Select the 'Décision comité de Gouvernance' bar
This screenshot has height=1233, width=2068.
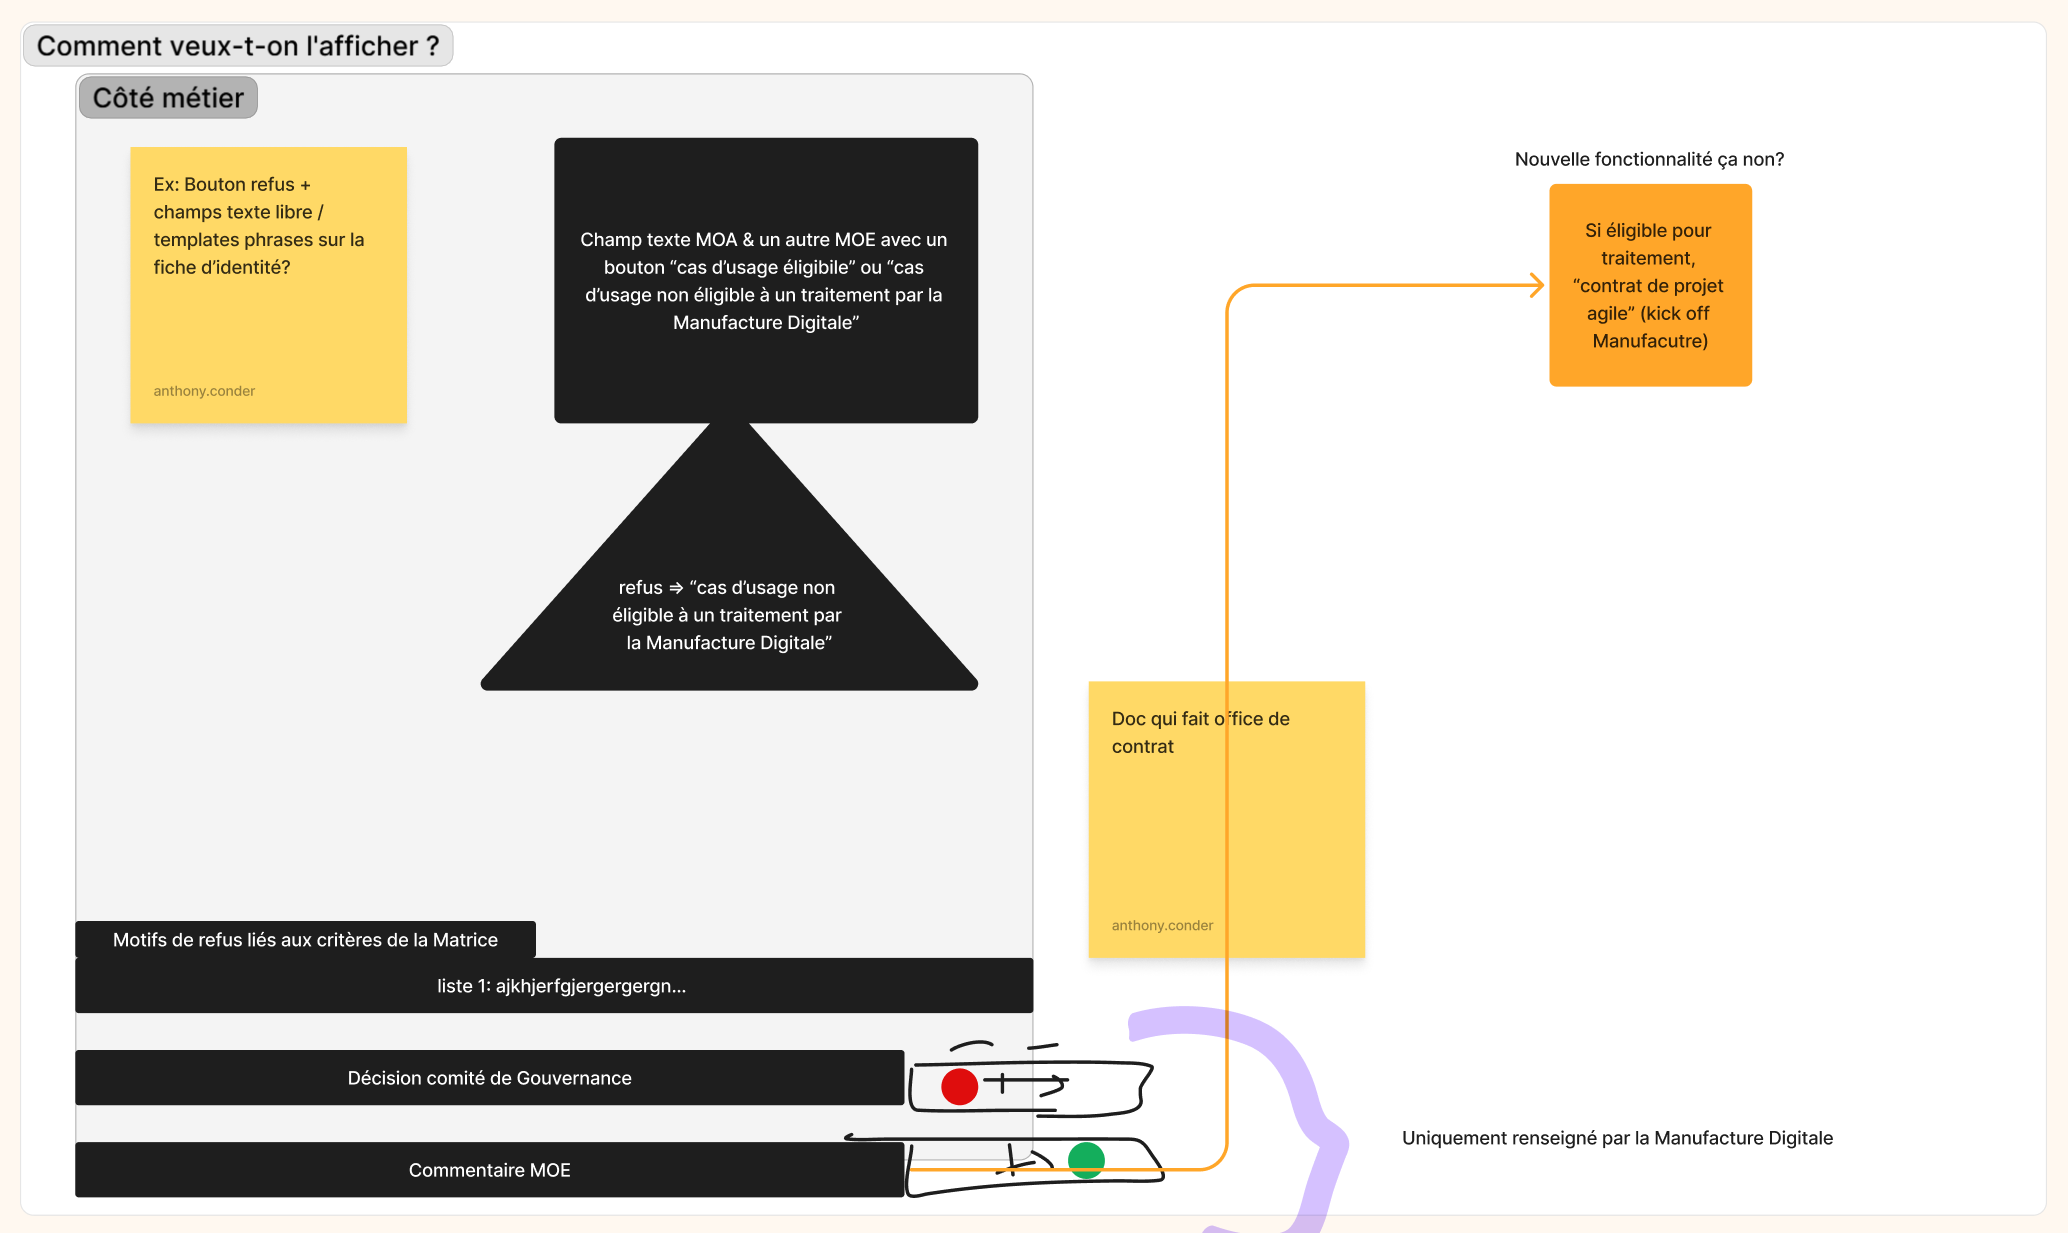coord(489,1078)
